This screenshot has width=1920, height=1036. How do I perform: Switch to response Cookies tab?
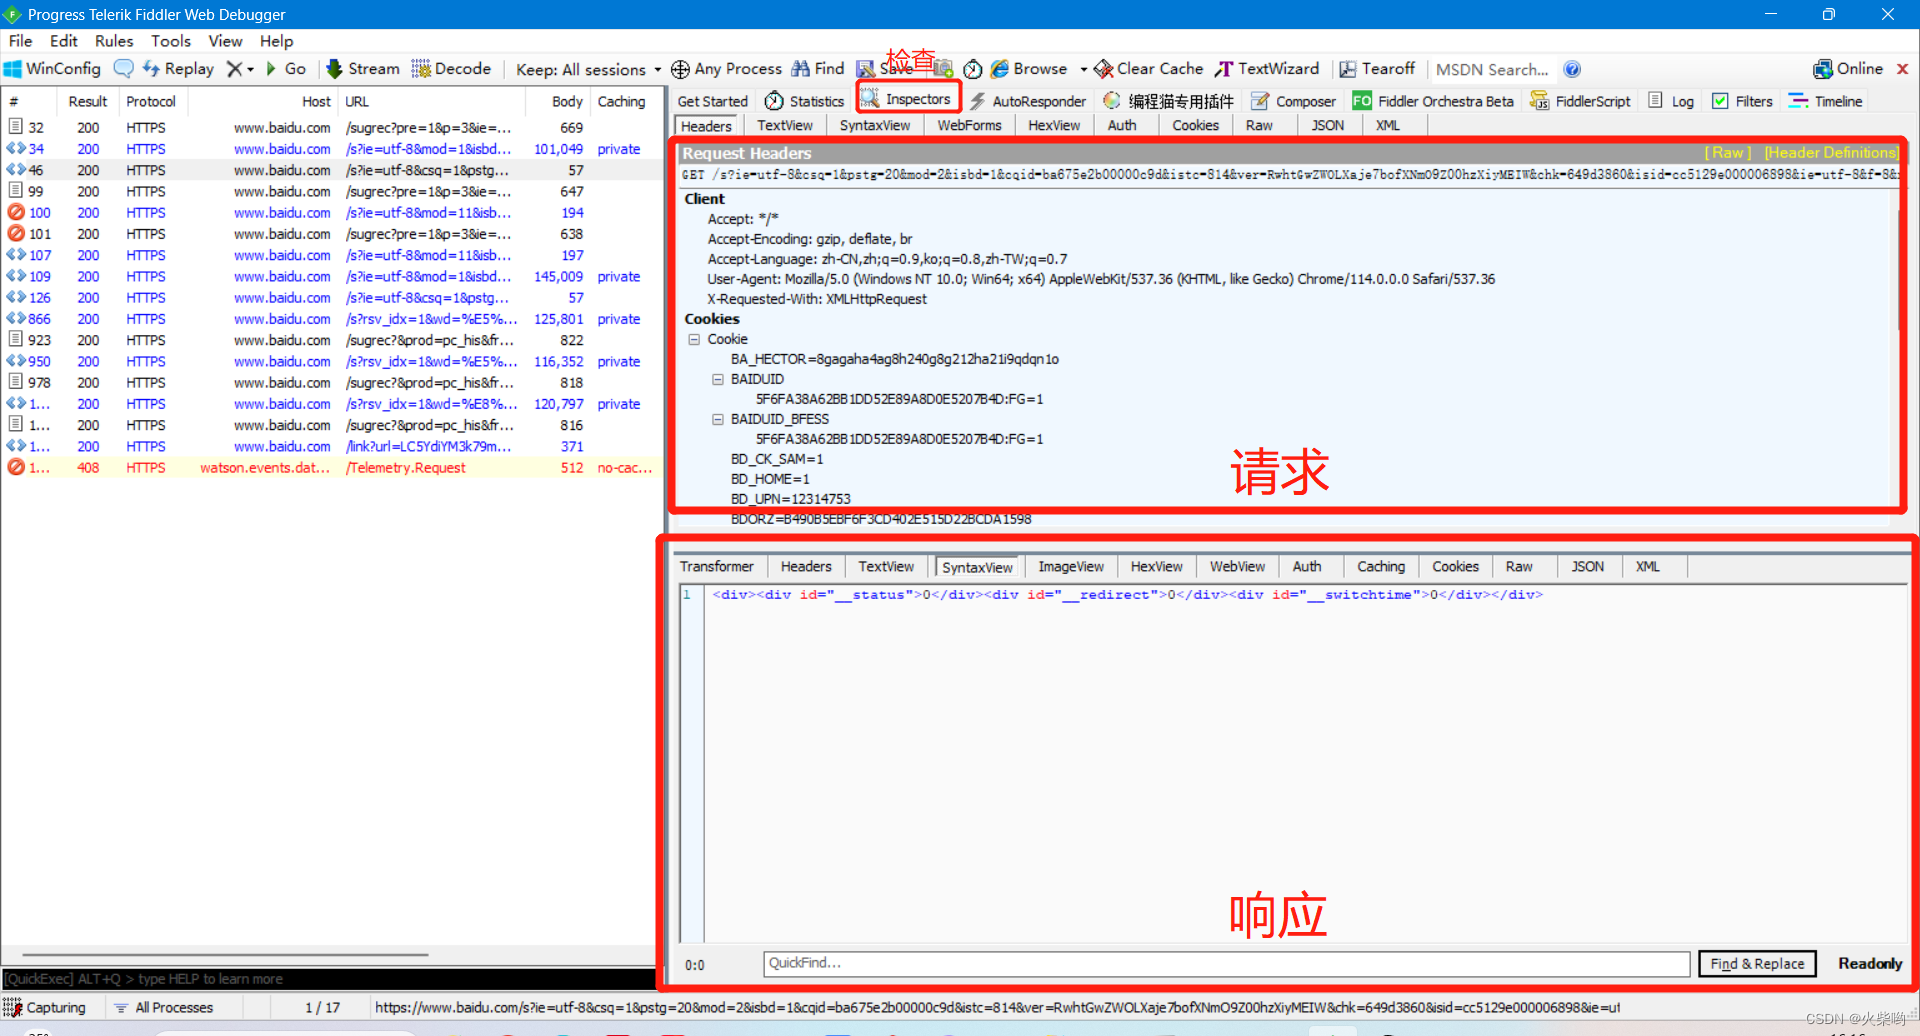tap(1455, 566)
